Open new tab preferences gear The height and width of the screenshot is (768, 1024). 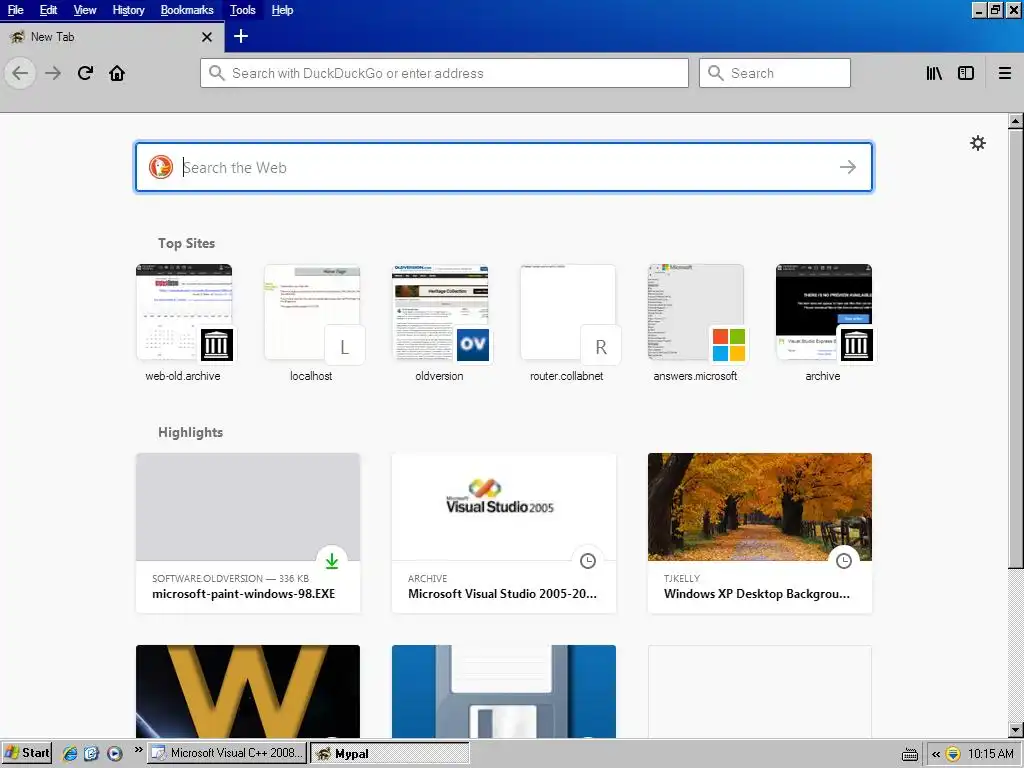click(x=978, y=143)
